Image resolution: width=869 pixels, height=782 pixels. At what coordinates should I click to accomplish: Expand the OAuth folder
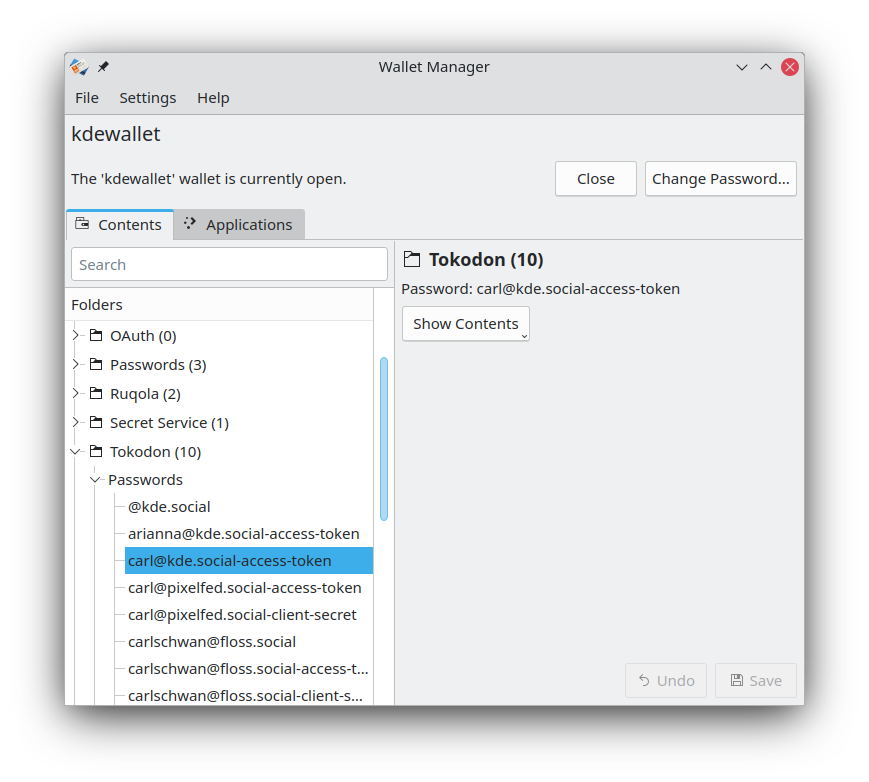[x=76, y=336]
